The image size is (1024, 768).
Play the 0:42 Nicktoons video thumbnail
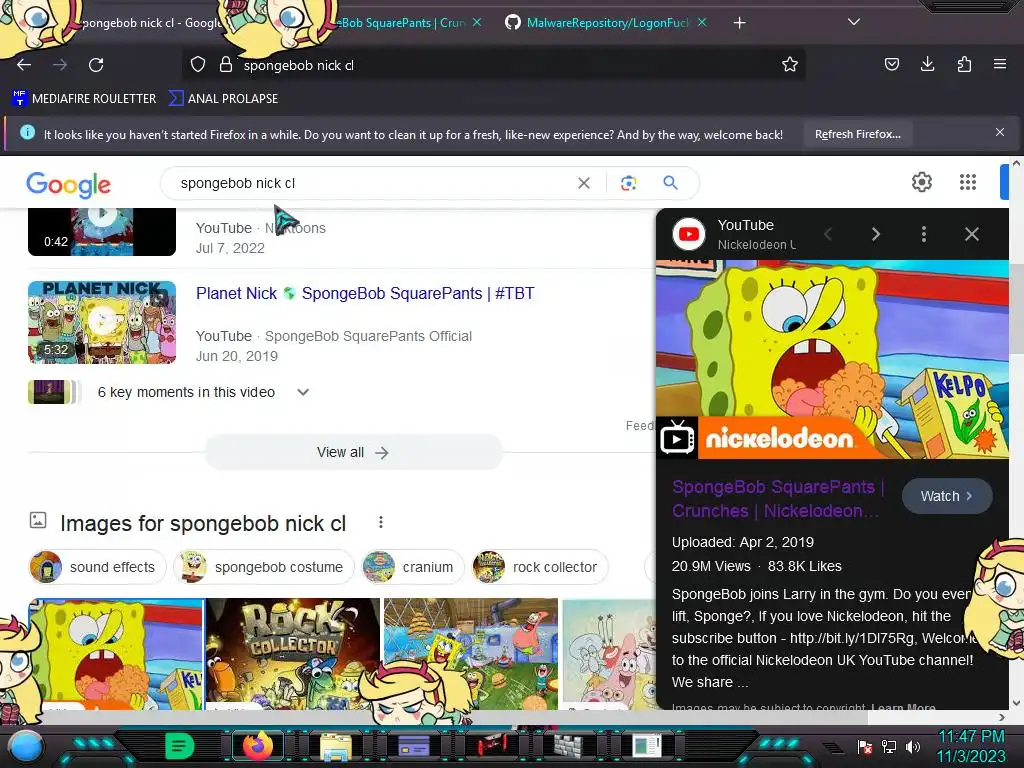(x=102, y=232)
